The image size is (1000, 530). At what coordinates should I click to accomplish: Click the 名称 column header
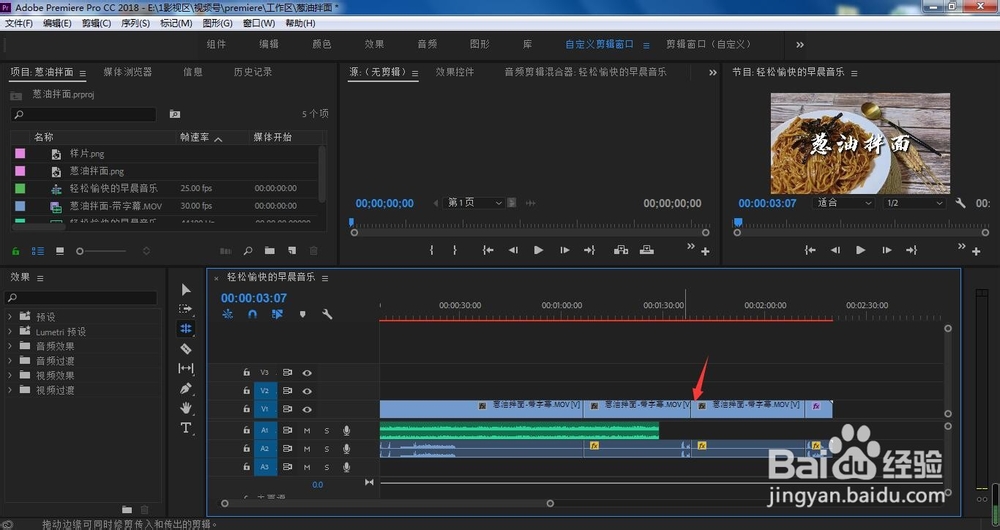(x=43, y=137)
